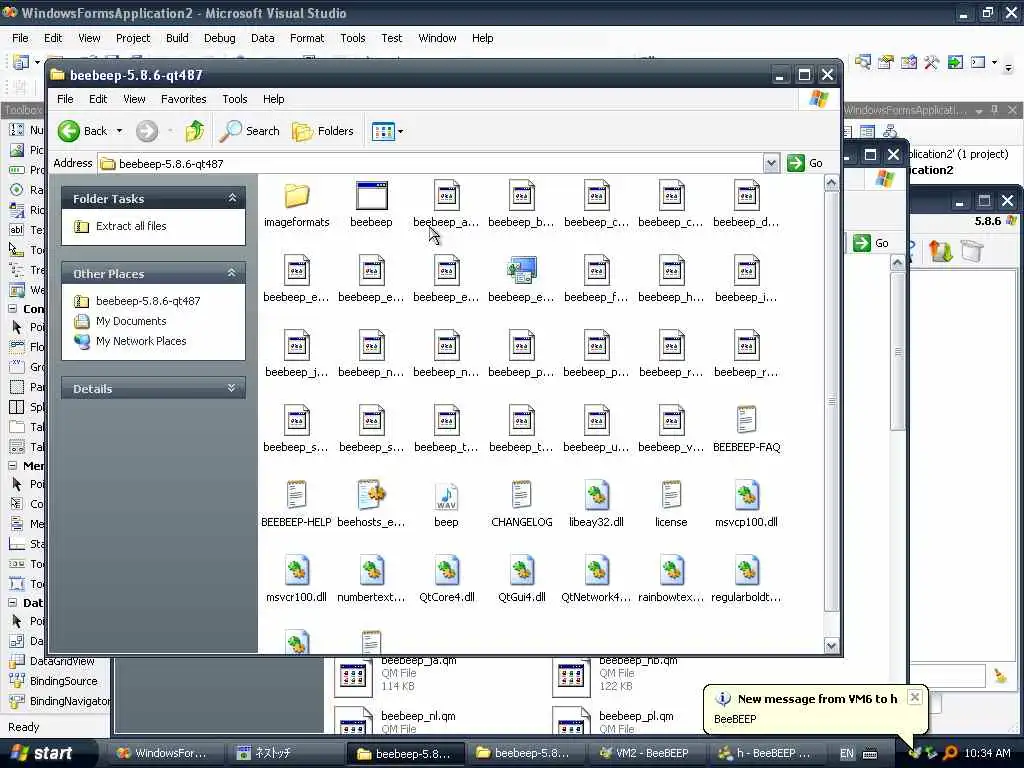Select the BEEBEEP-HELP text file
The height and width of the screenshot is (768, 1024).
(296, 495)
